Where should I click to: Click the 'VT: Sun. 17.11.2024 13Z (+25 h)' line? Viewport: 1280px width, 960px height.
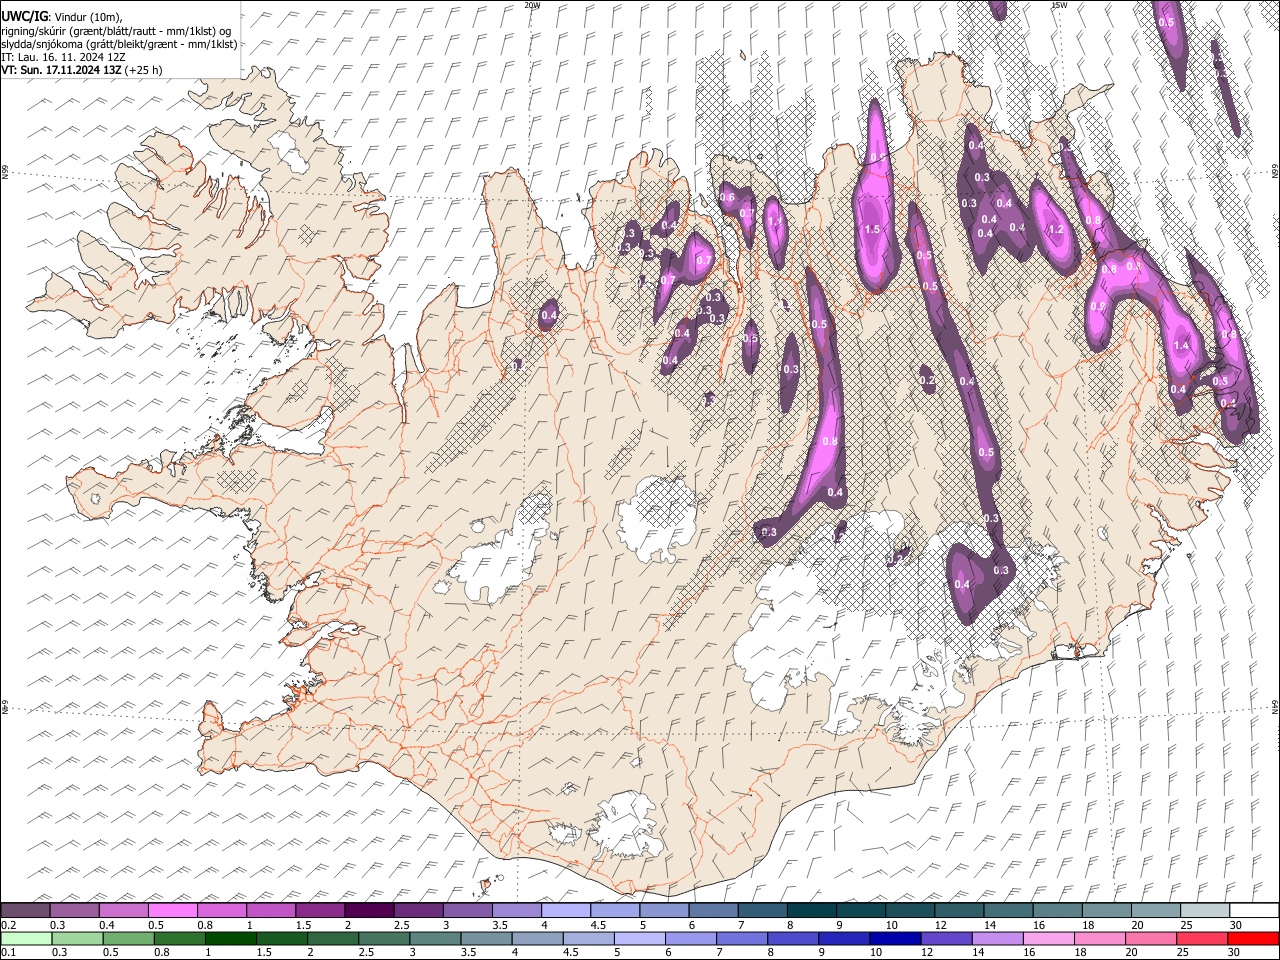(82, 70)
